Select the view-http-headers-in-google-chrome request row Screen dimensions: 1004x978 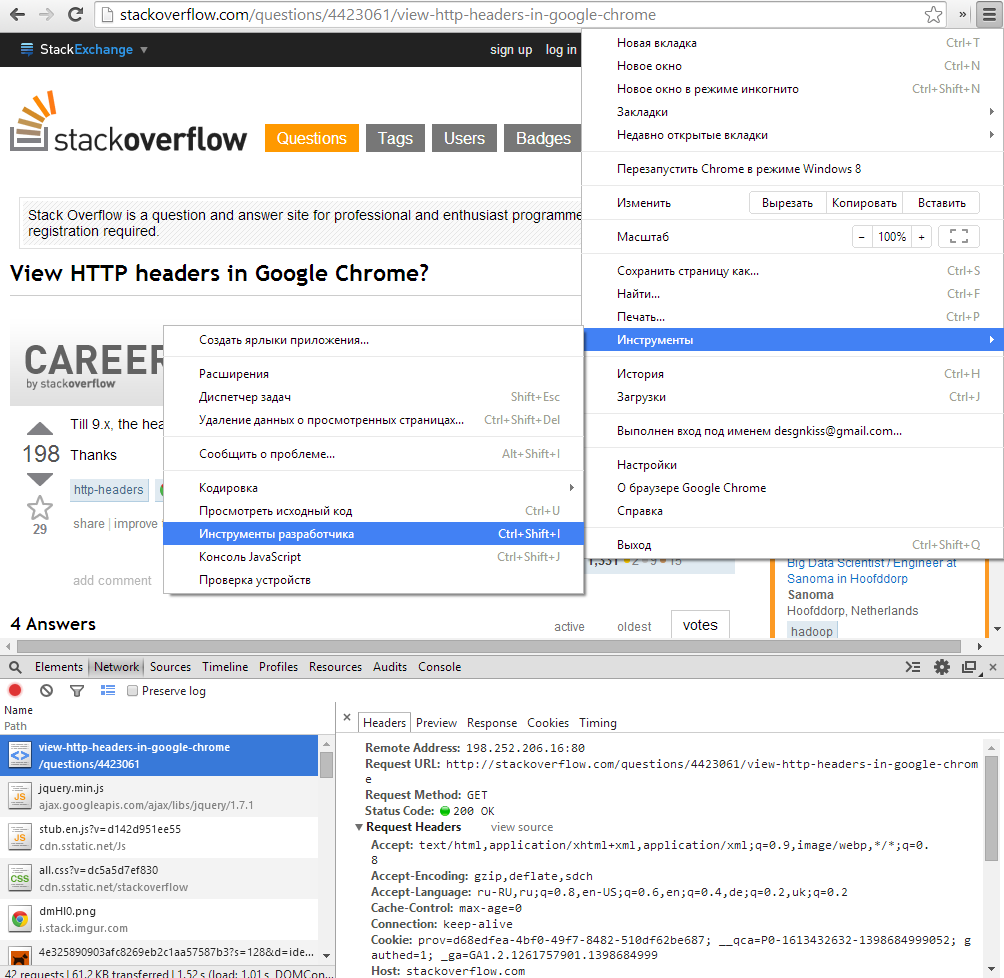159,755
